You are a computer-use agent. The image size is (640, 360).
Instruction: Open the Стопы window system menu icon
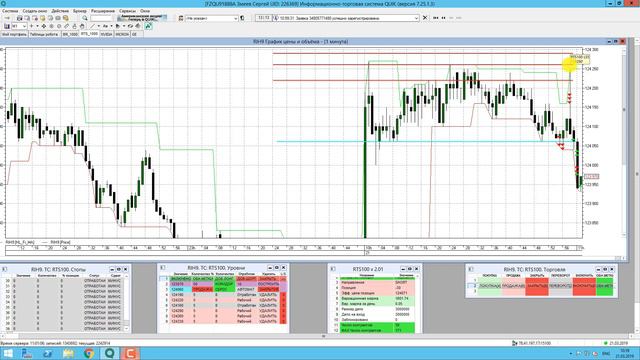click(5, 269)
